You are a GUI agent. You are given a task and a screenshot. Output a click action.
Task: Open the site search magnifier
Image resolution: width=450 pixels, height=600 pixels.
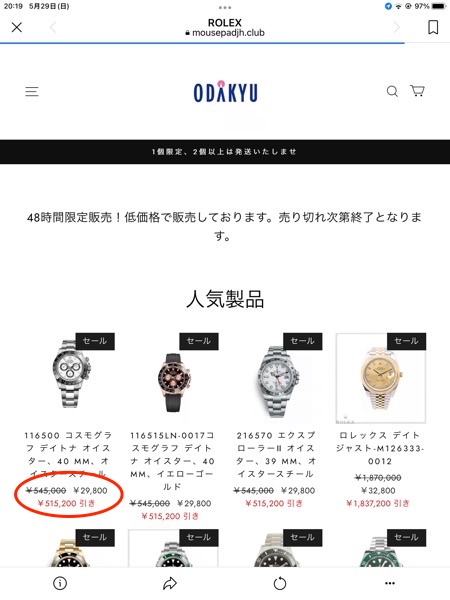[392, 91]
